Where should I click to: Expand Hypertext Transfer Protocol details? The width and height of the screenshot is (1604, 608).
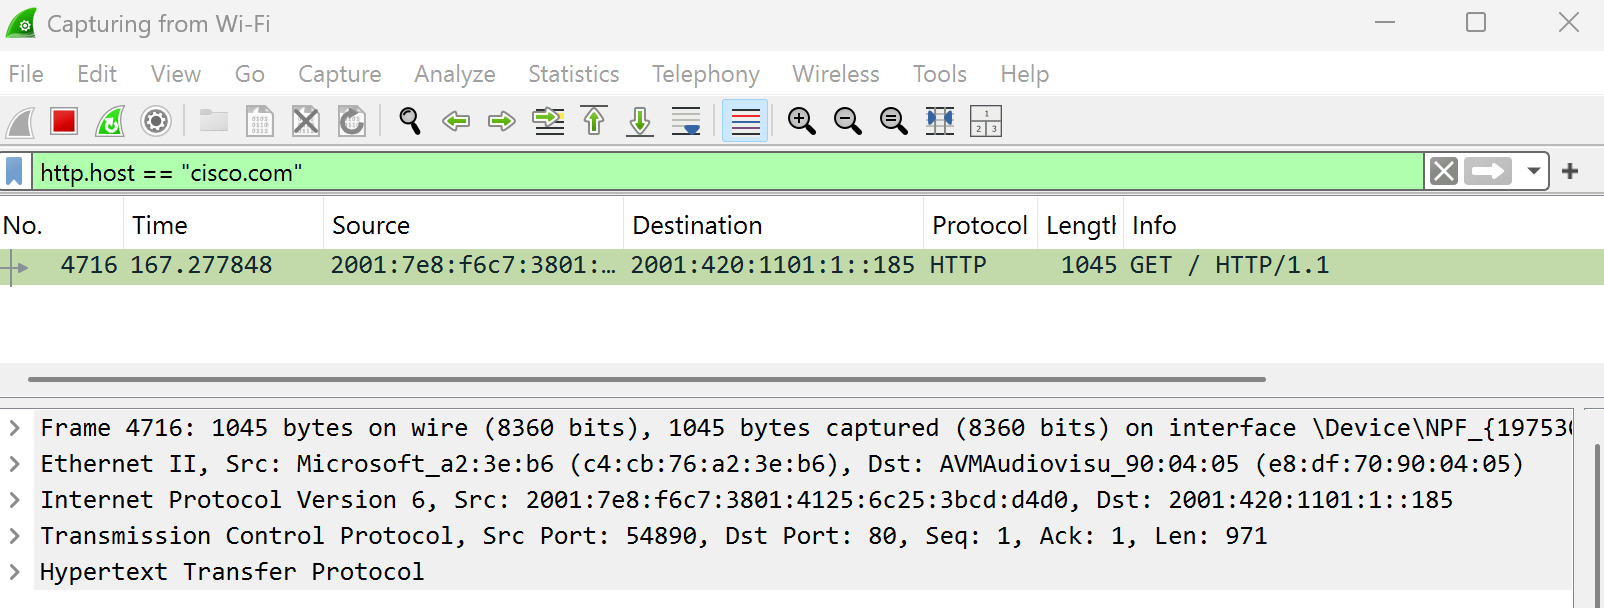coord(14,572)
